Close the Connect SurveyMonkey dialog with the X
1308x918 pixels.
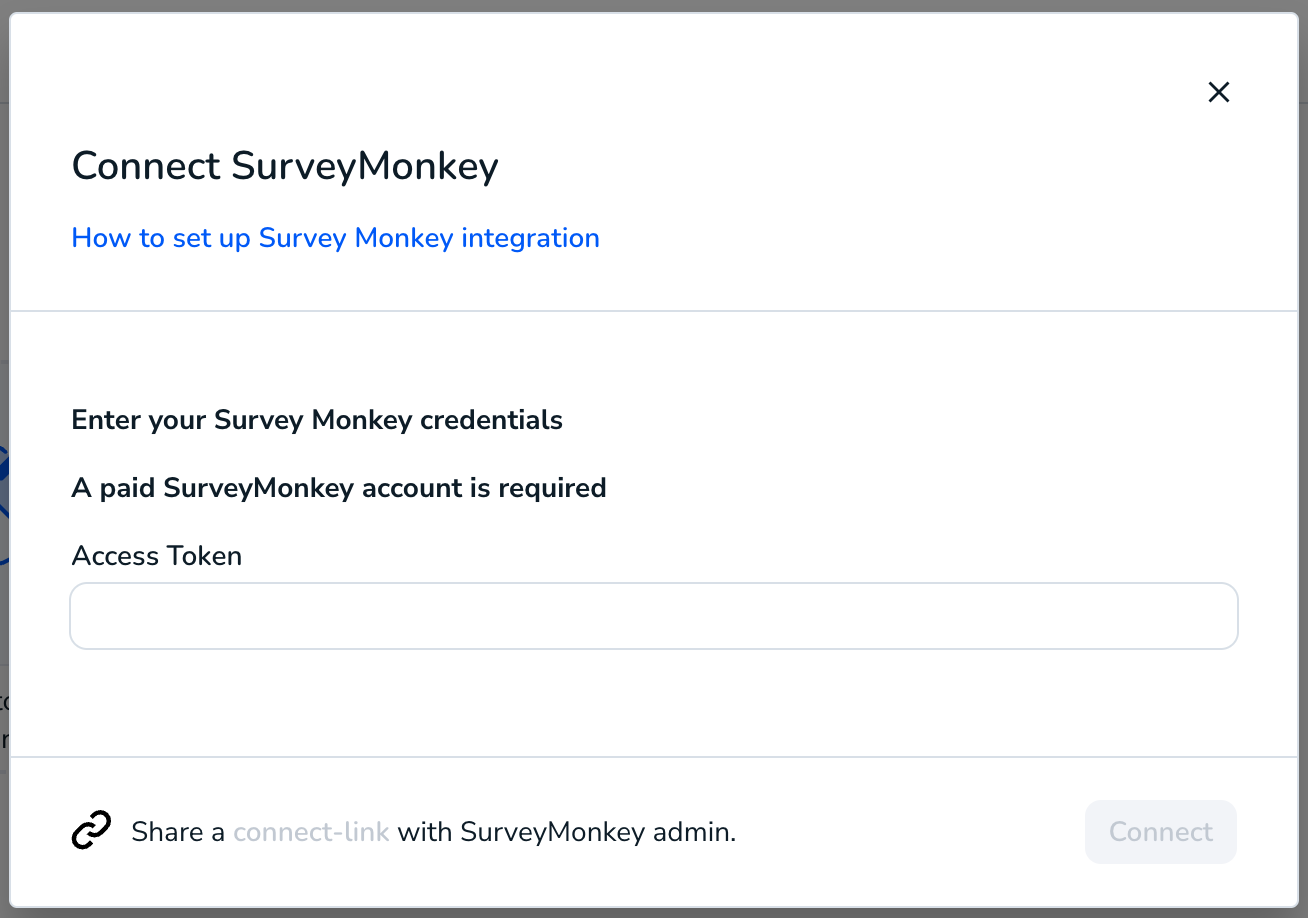(x=1218, y=92)
